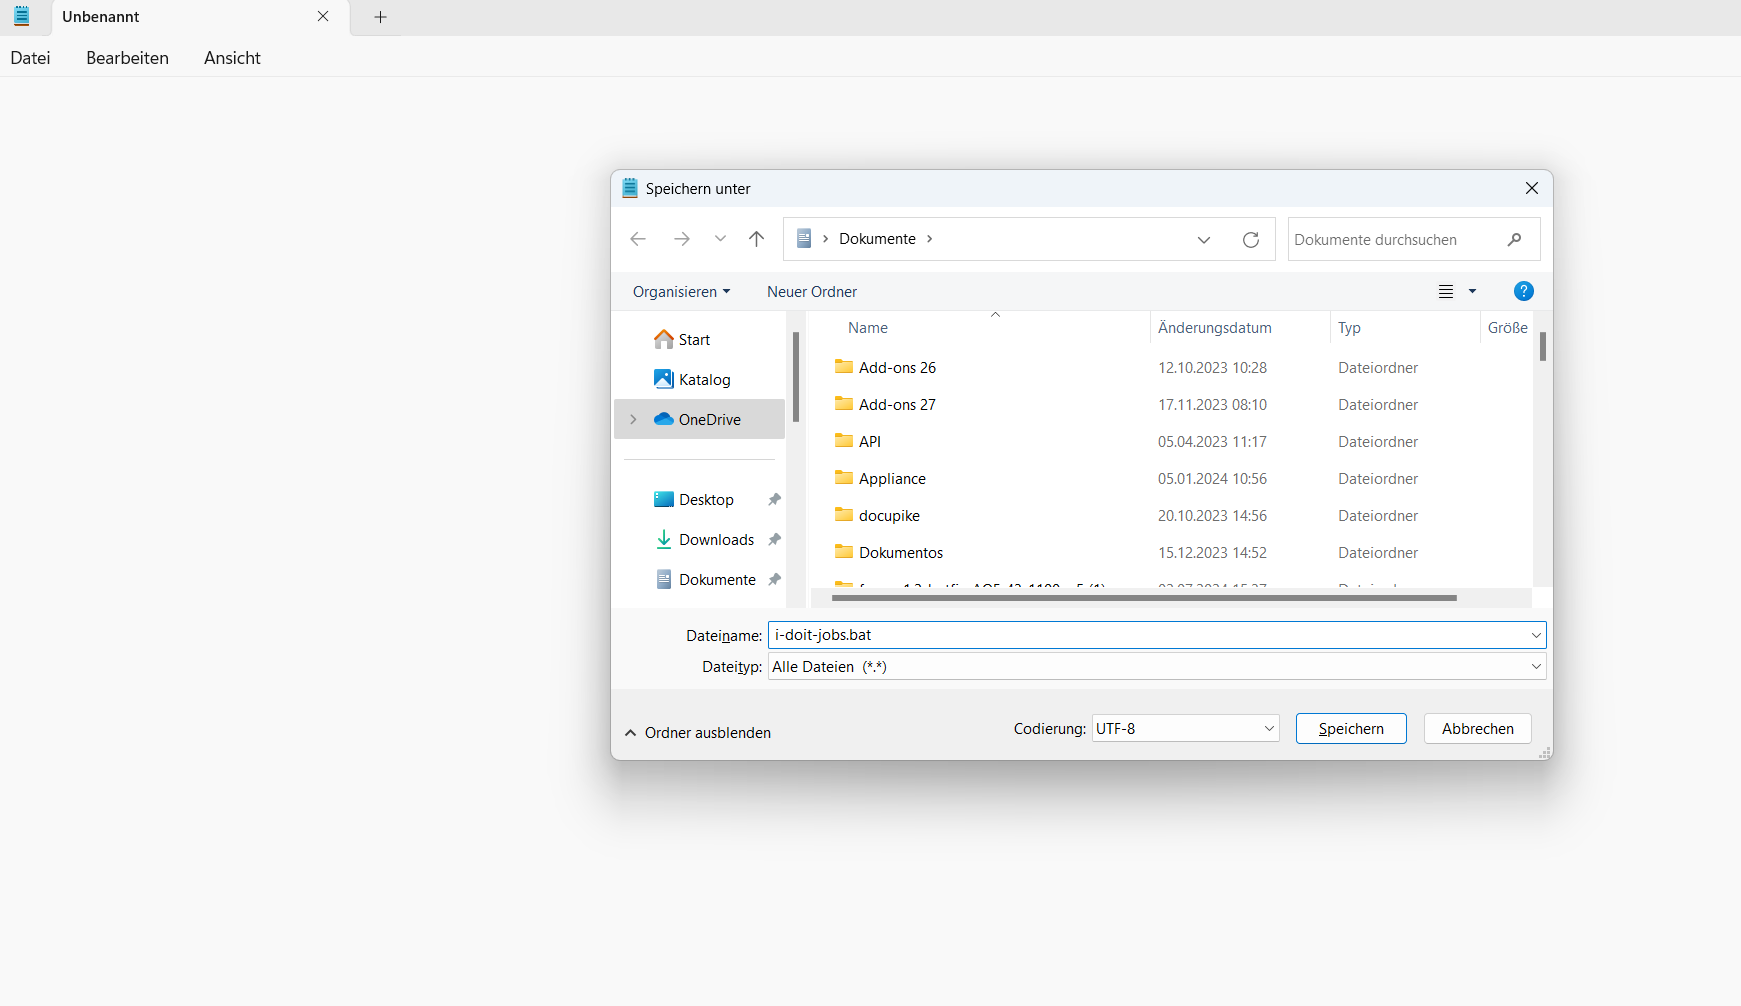
Task: Click the view layout options icon
Action: (x=1446, y=291)
